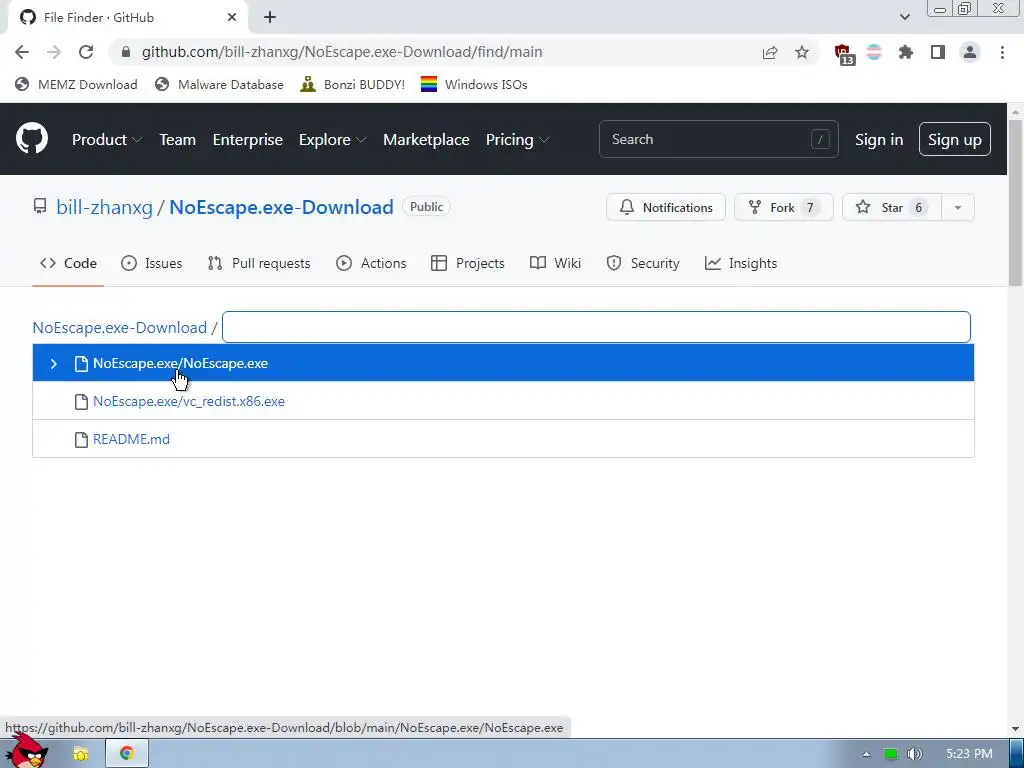
Task: Click the volume speaker tray icon
Action: pyautogui.click(x=914, y=754)
